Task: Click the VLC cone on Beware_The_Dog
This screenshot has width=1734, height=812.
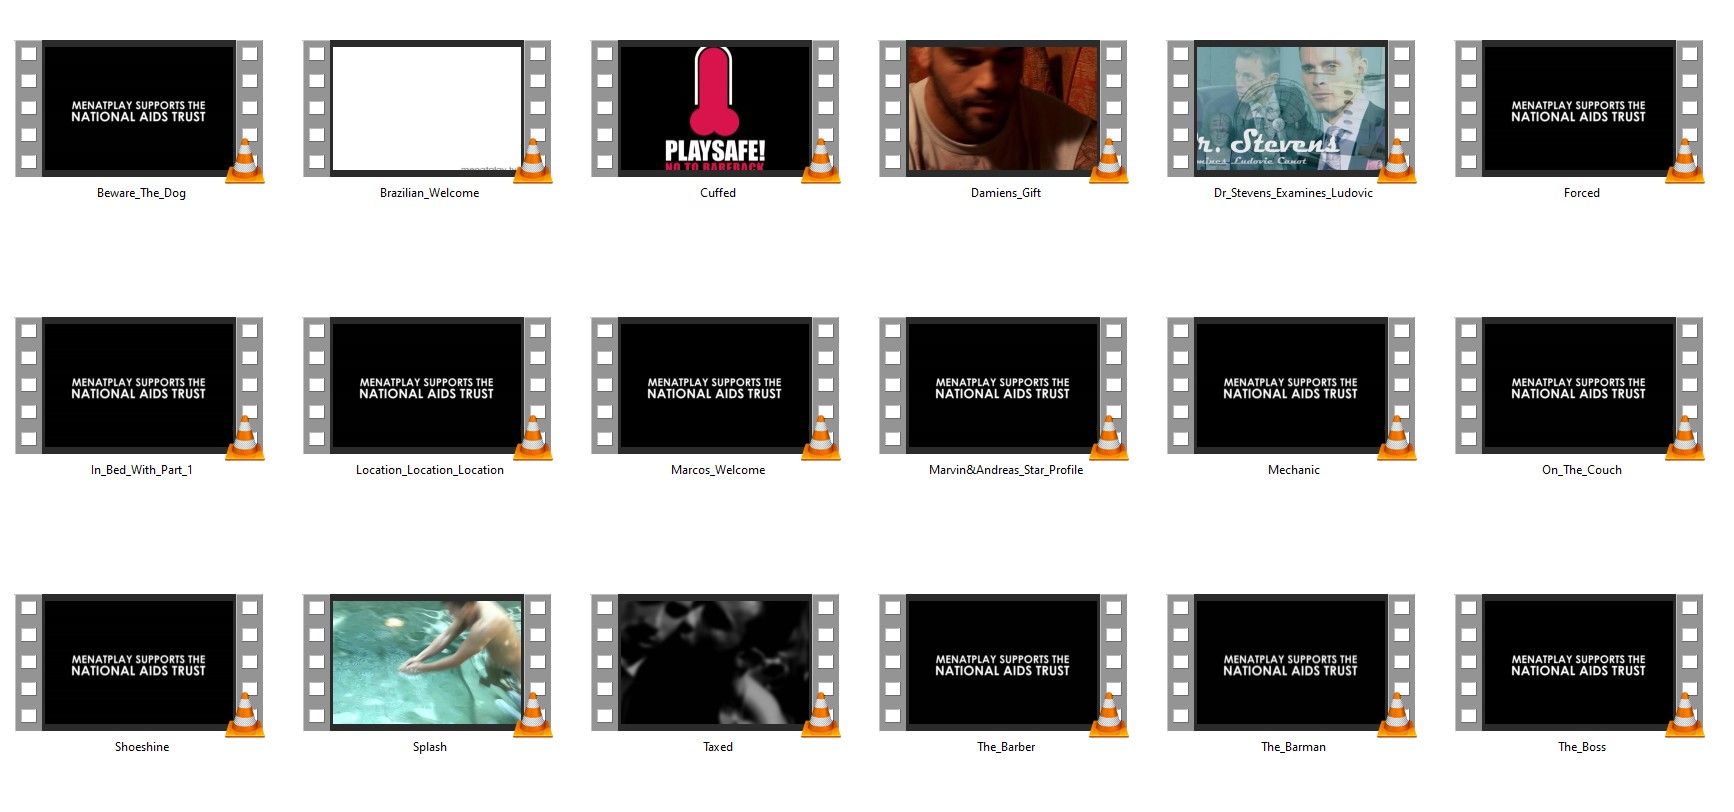Action: tap(245, 161)
